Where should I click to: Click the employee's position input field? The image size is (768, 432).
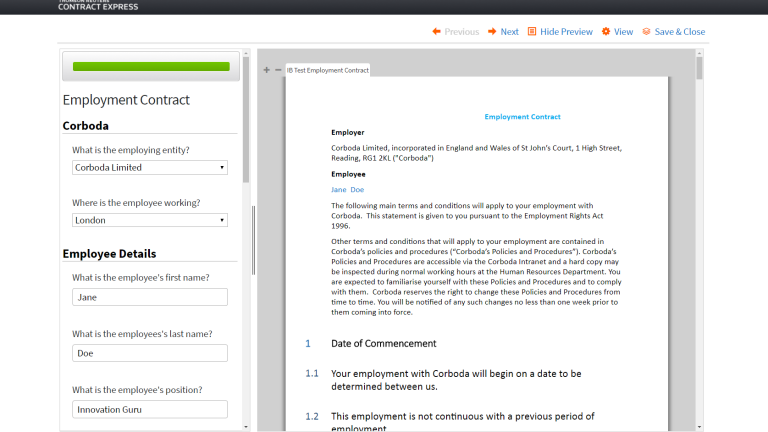pyautogui.click(x=150, y=409)
